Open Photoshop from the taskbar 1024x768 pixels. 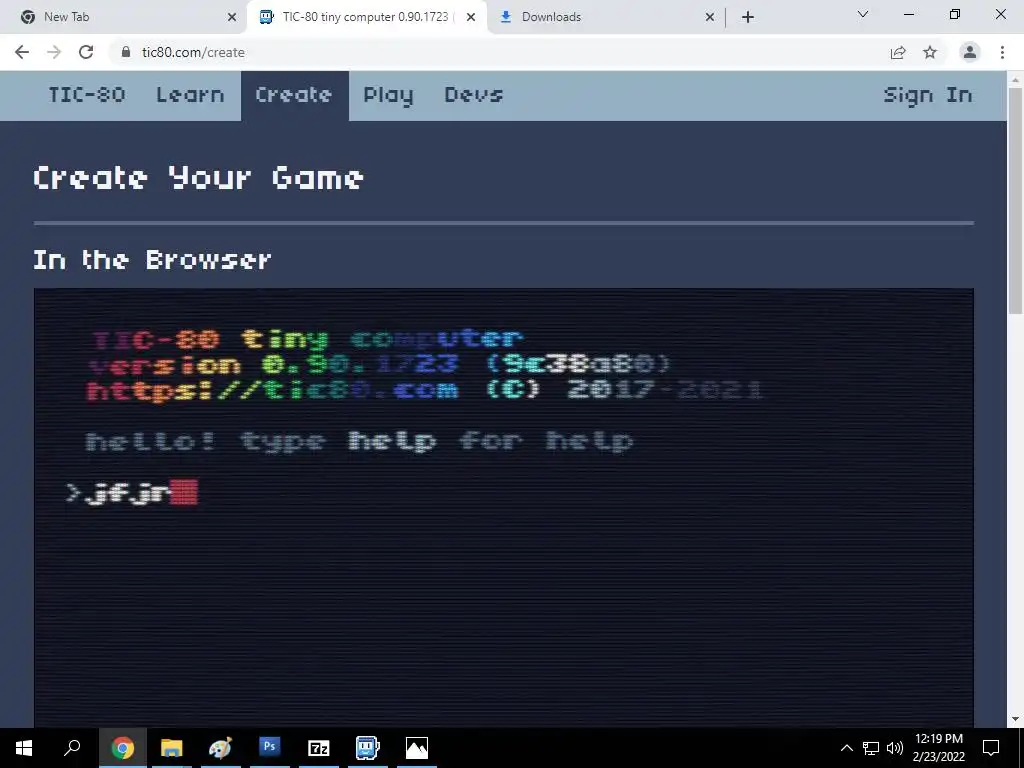[x=269, y=748]
